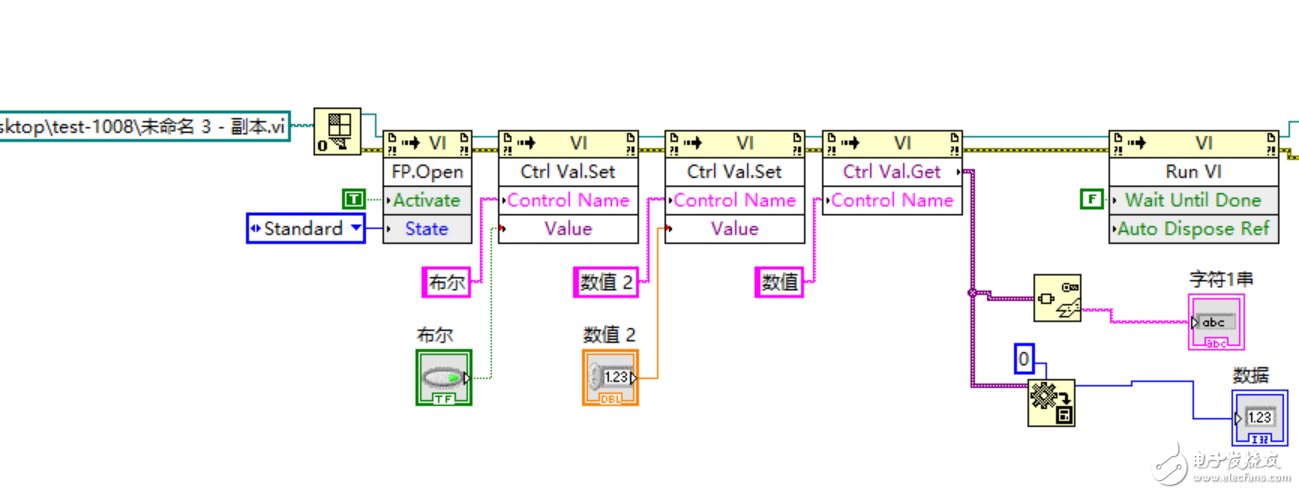Toggle the False boolean constant near Run VI
1299x494 pixels.
point(1091,199)
